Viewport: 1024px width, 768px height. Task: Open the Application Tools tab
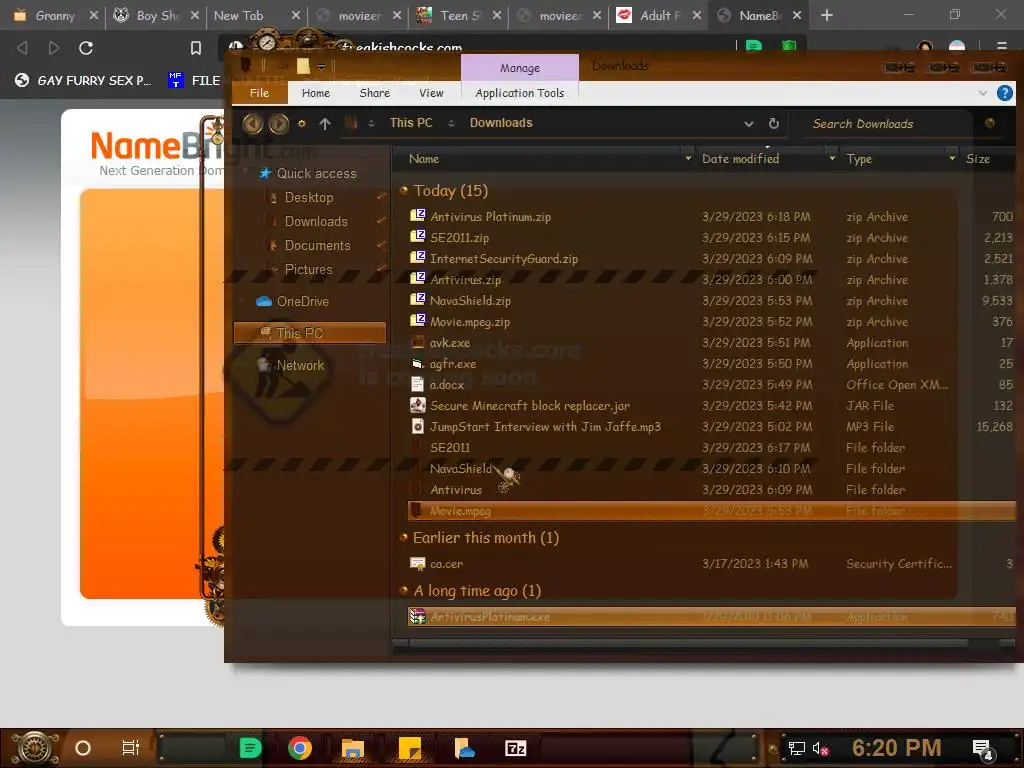tap(519, 93)
